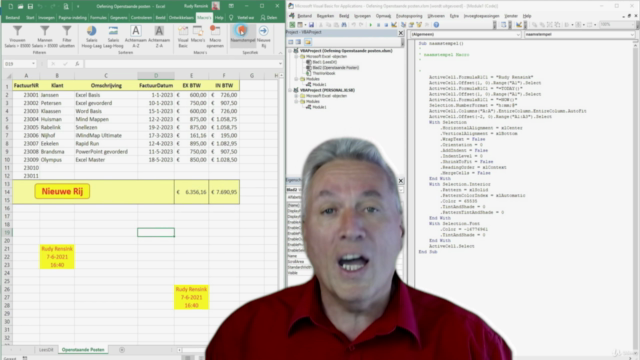The image size is (640, 360).
Task: Select Blad2 (Openstaande Posten) in project tree
Action: tap(336, 68)
